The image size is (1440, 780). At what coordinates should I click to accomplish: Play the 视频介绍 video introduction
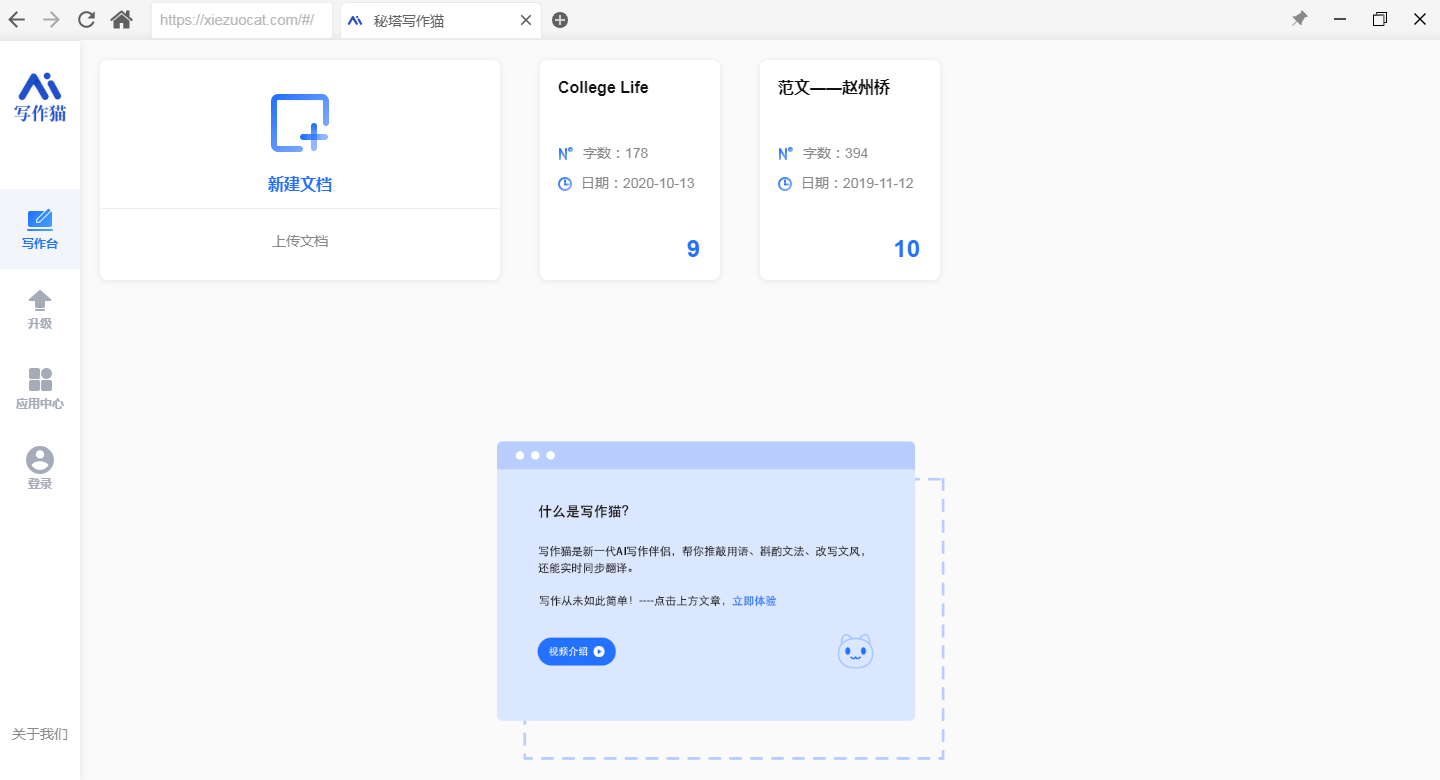(x=576, y=651)
